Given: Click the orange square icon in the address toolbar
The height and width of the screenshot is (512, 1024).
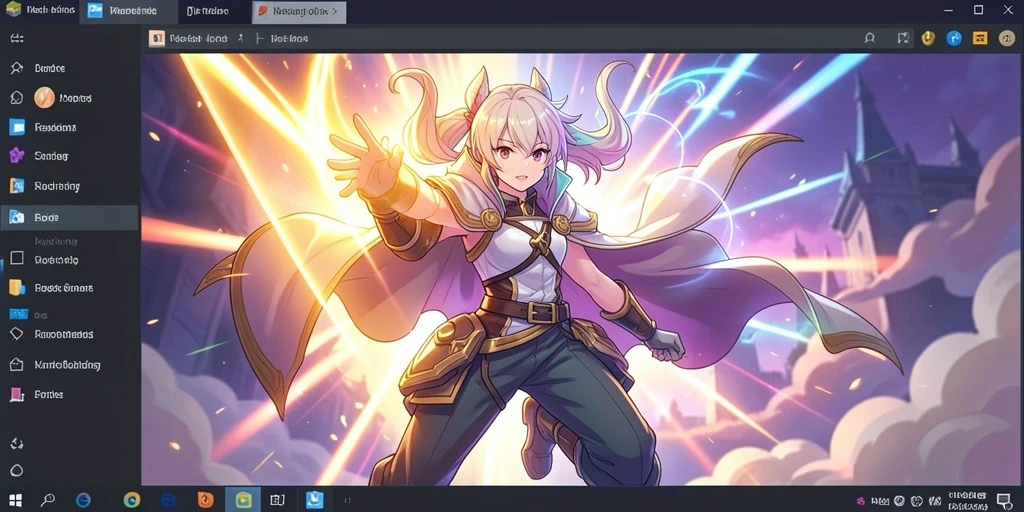Looking at the screenshot, I should [x=157, y=39].
